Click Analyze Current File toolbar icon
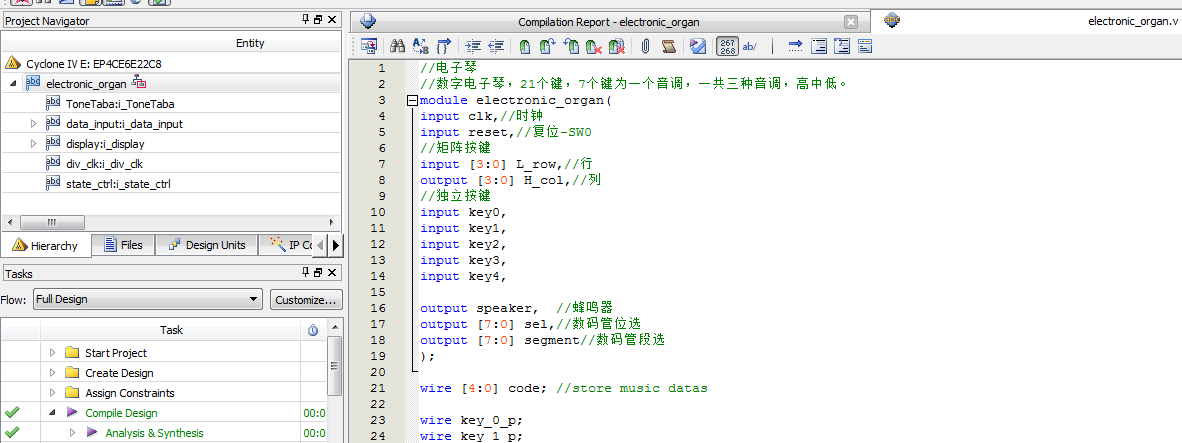1182x443 pixels. [x=698, y=46]
